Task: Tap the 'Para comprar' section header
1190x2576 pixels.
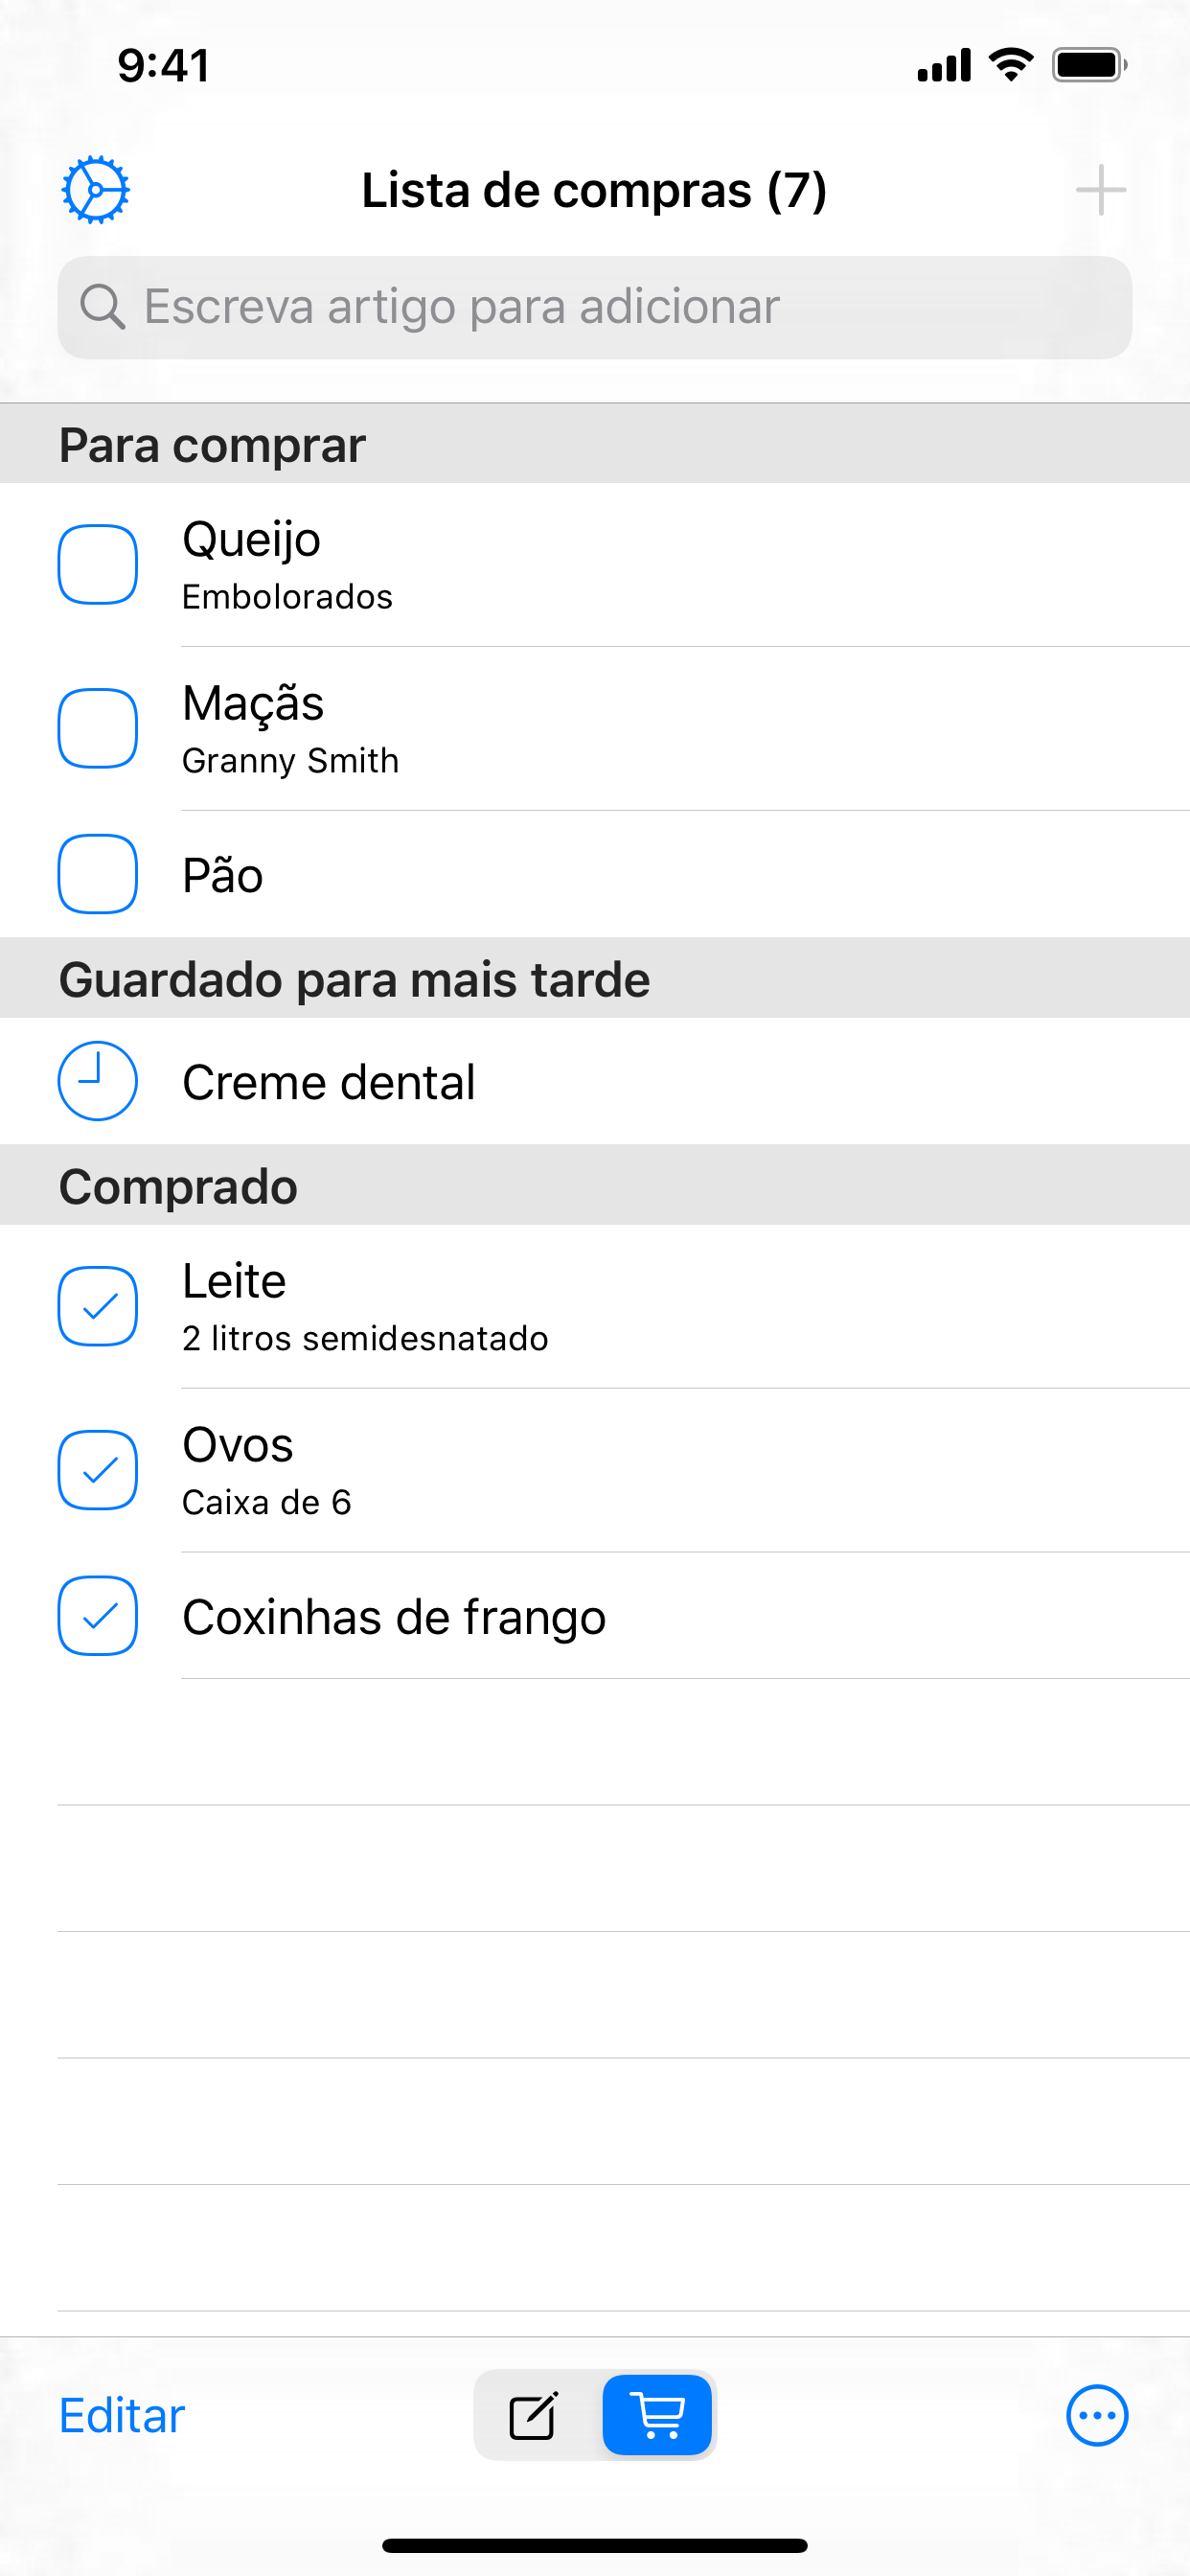Action: 212,445
